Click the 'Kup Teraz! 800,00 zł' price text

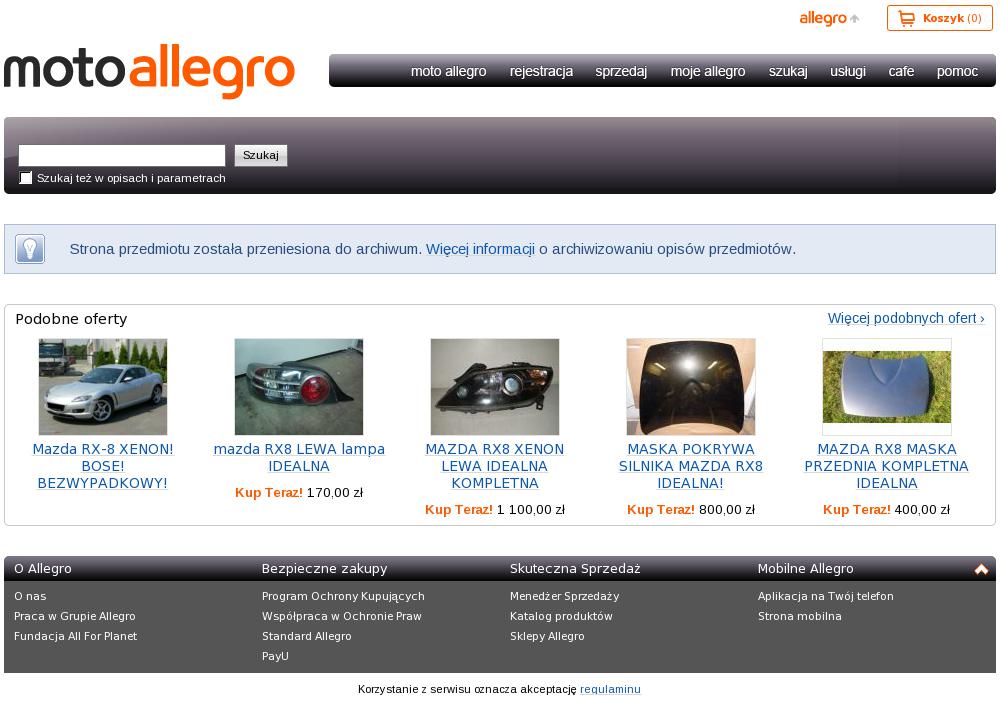pos(691,510)
